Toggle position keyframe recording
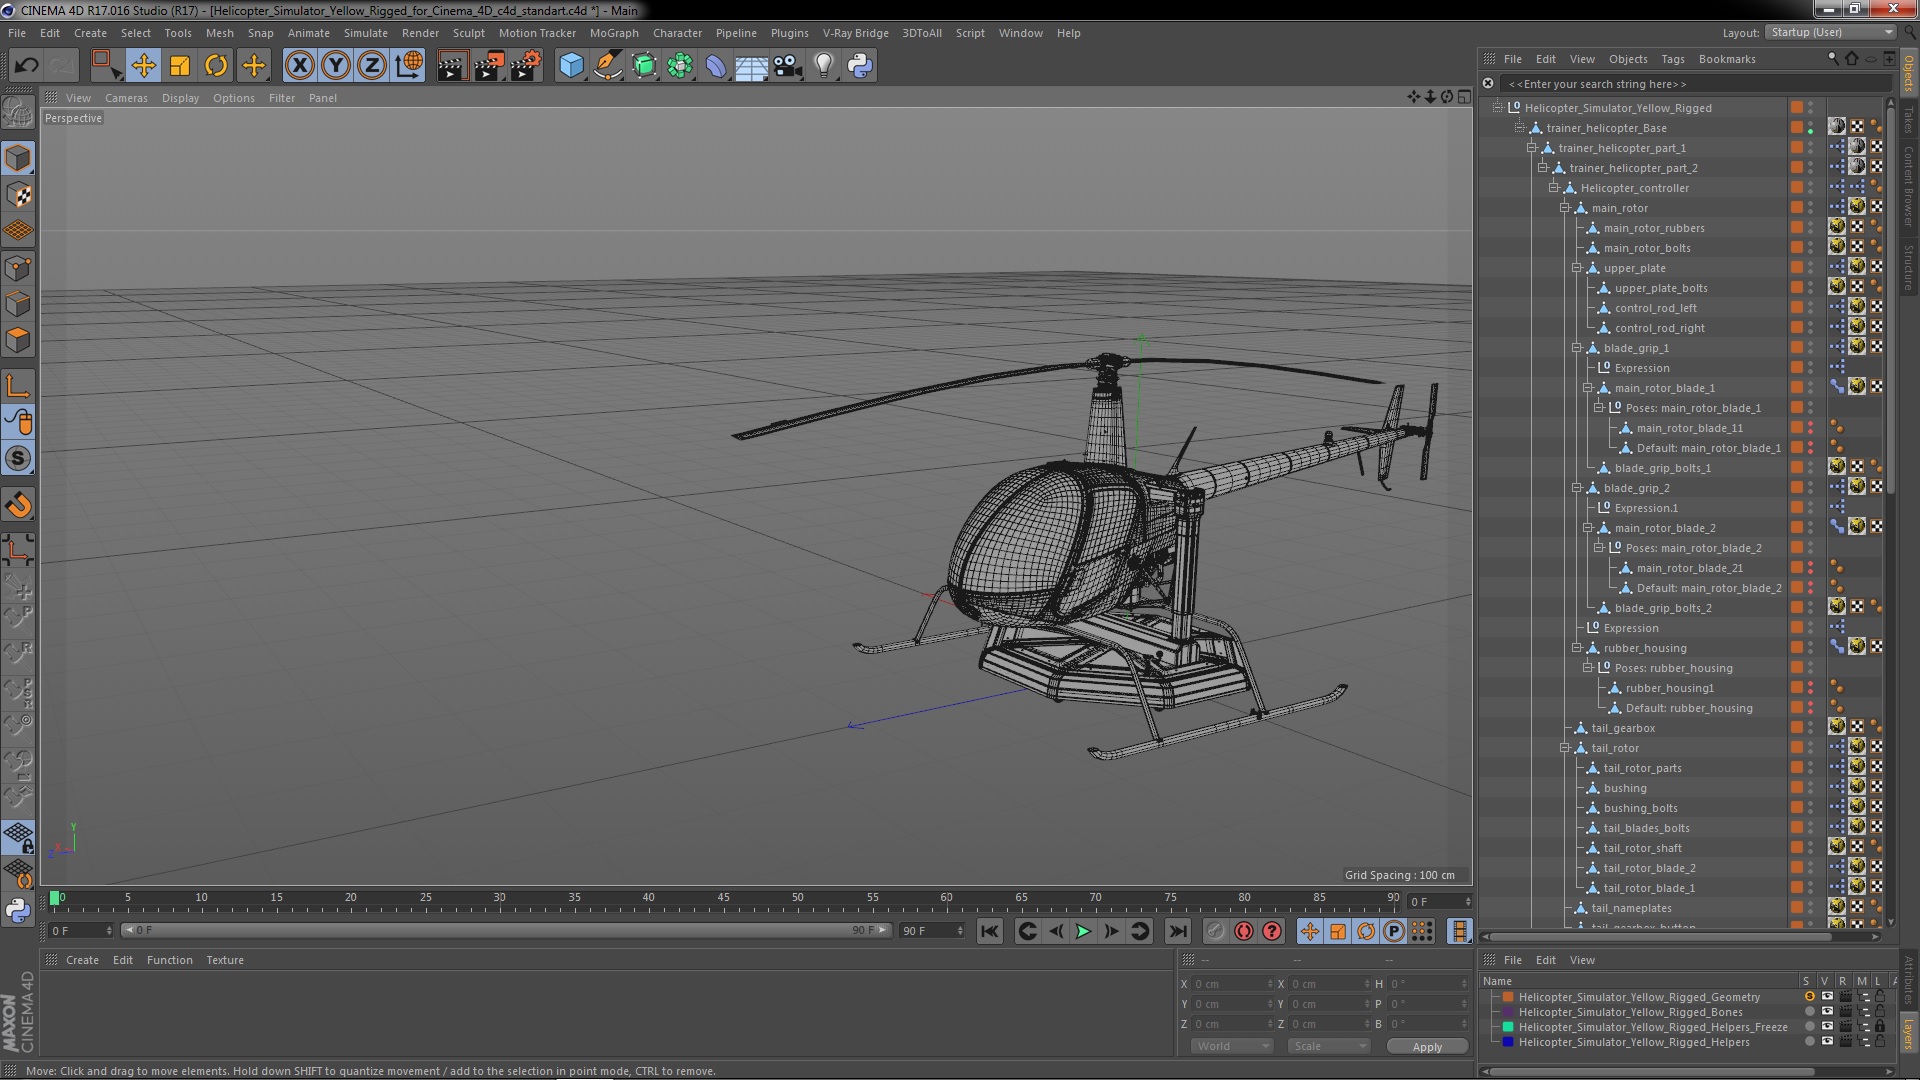The width and height of the screenshot is (1920, 1080). pyautogui.click(x=1309, y=931)
